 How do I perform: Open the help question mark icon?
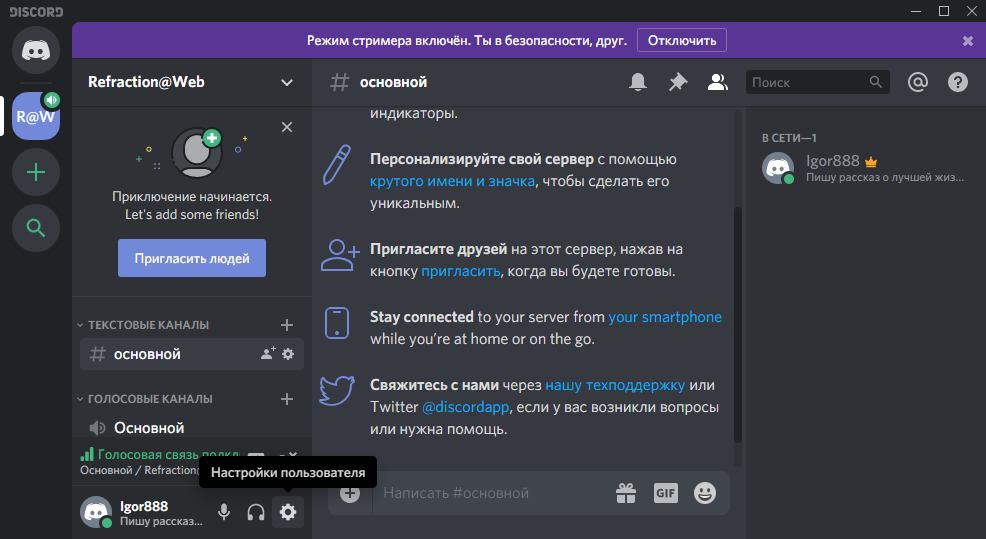tap(958, 82)
